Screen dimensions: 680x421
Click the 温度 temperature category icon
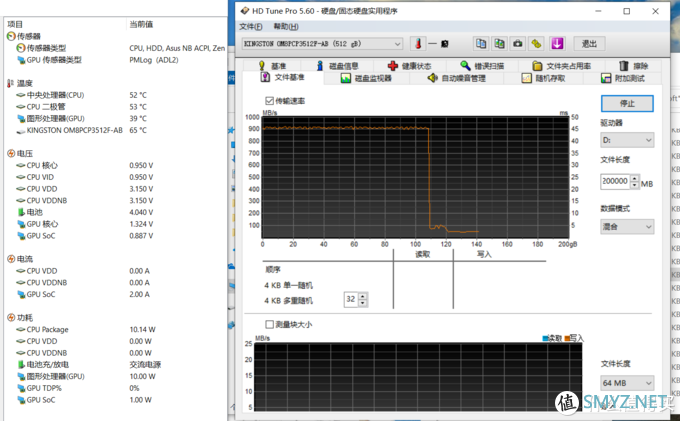(10, 83)
